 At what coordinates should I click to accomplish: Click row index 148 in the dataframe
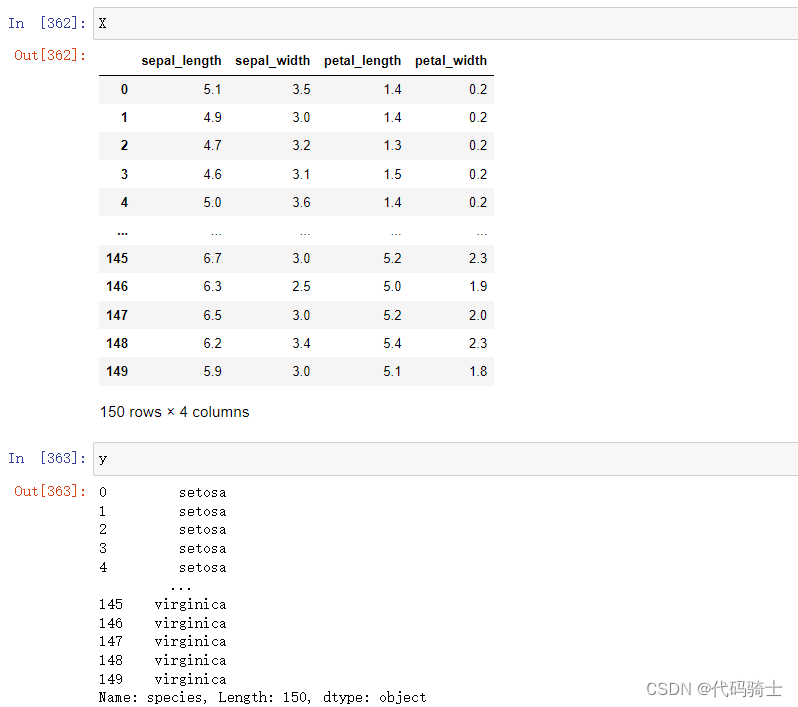coord(117,344)
